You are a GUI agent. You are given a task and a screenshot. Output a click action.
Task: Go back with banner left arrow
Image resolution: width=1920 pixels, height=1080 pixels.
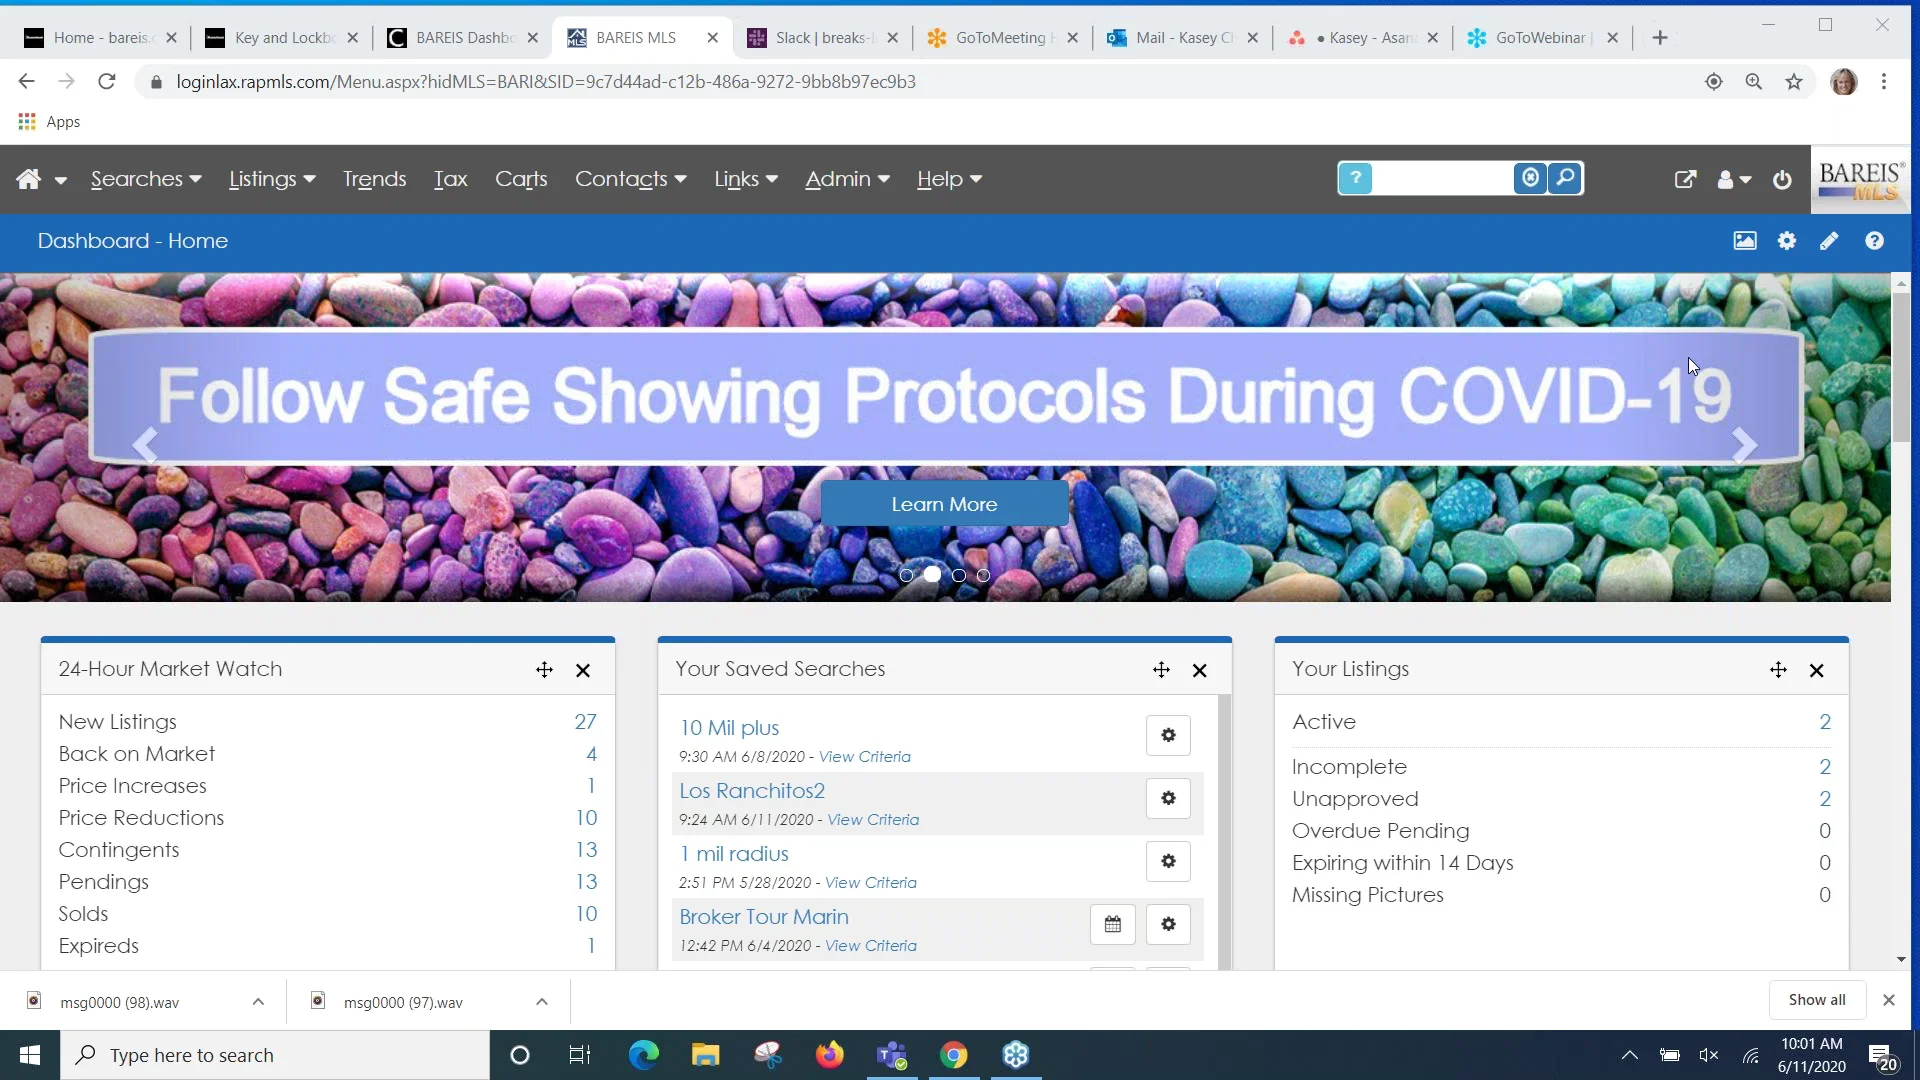(146, 445)
